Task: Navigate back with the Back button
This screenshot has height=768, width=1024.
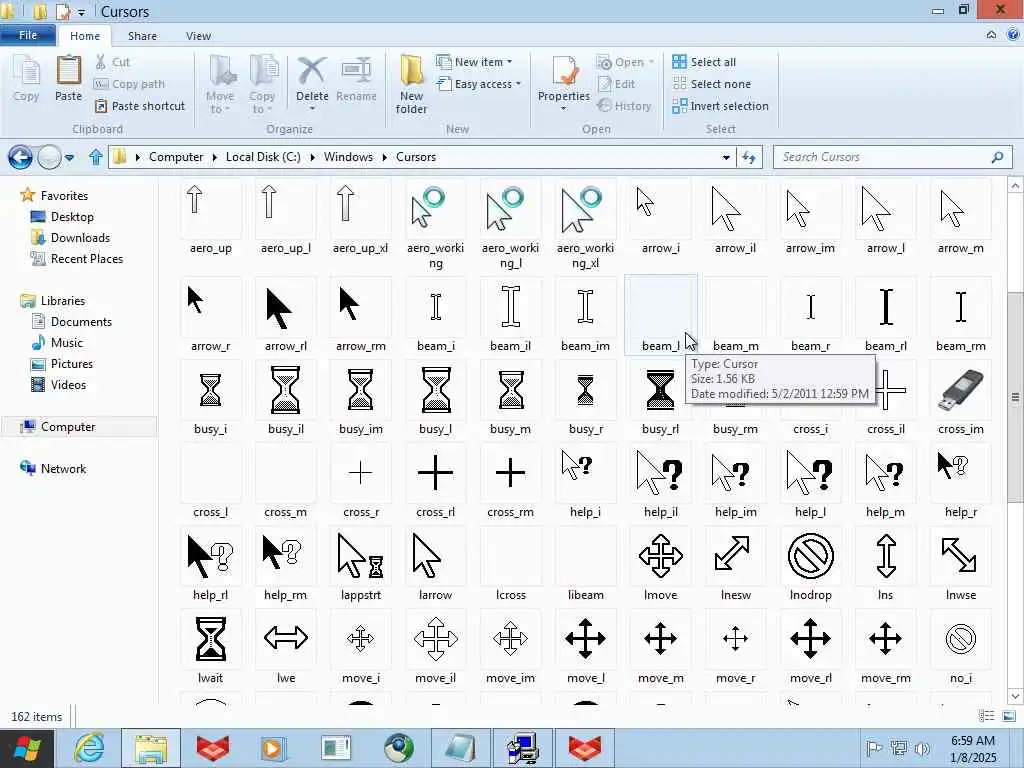Action: tap(20, 157)
